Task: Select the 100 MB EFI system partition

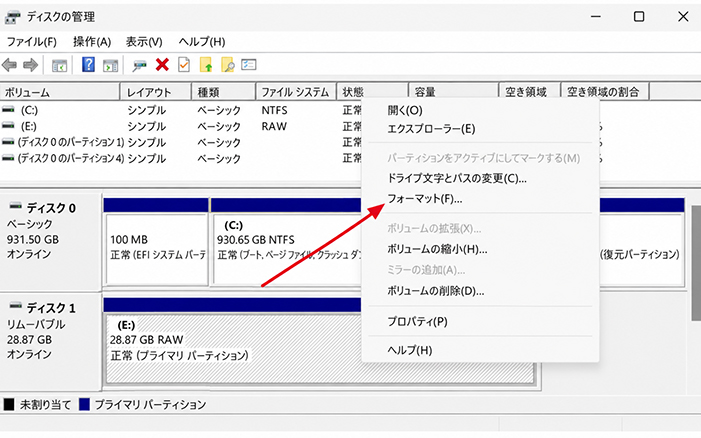Action: pyautogui.click(x=156, y=248)
